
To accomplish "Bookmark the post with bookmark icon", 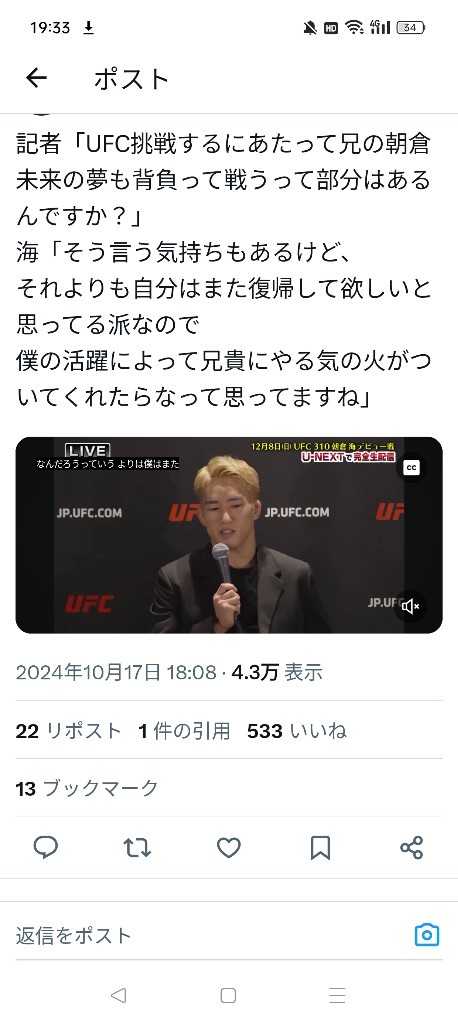I will tap(320, 848).
